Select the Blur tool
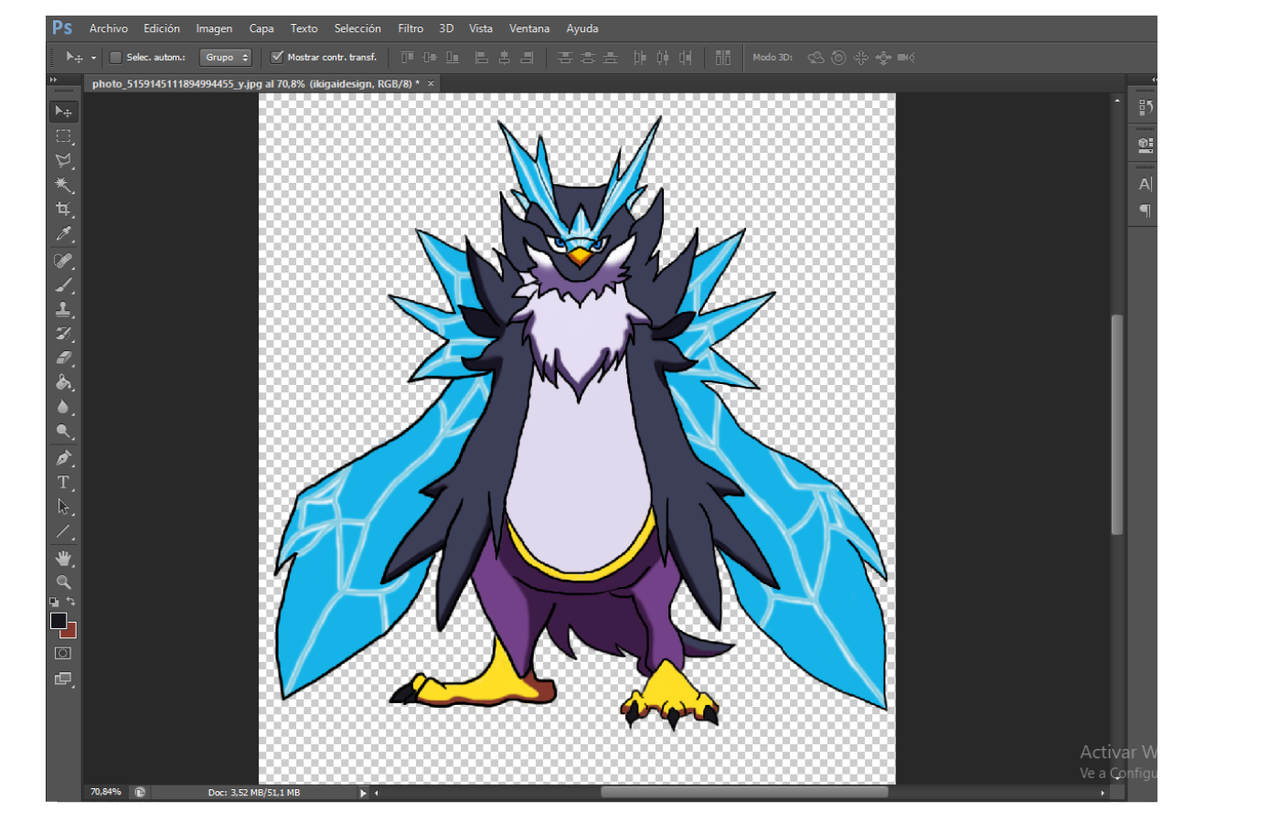Screen dimensions: 1280x823 (63, 407)
